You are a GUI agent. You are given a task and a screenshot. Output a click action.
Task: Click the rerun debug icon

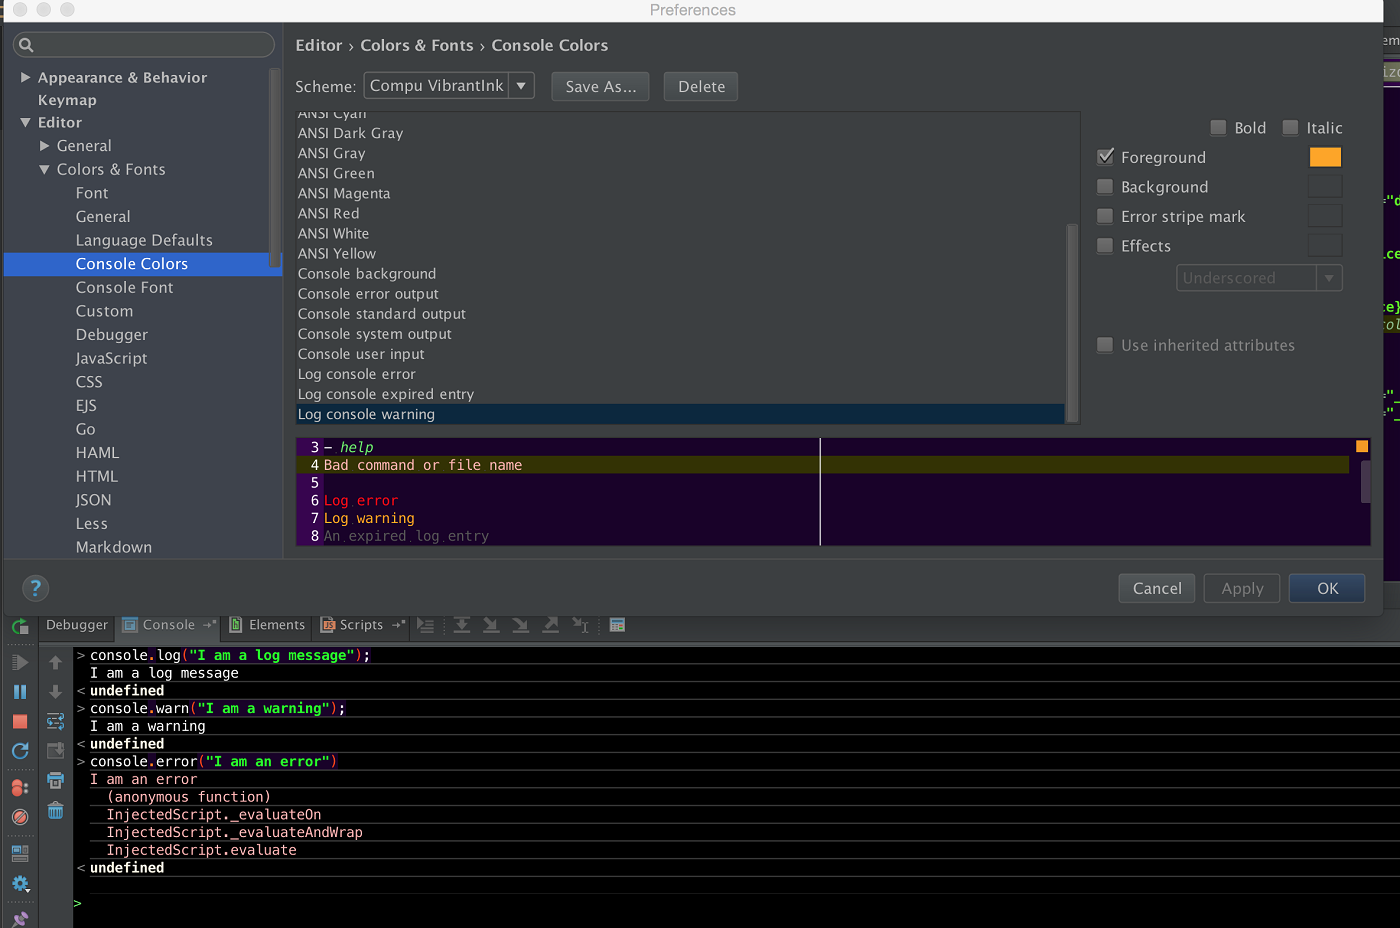point(20,627)
